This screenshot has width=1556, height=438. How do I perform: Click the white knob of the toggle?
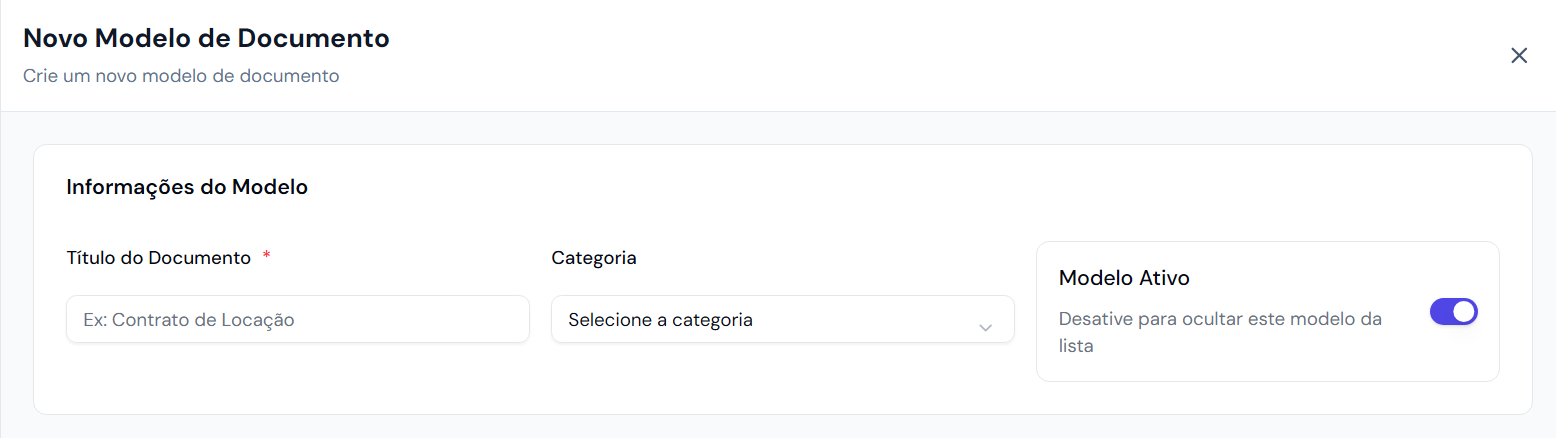1464,312
